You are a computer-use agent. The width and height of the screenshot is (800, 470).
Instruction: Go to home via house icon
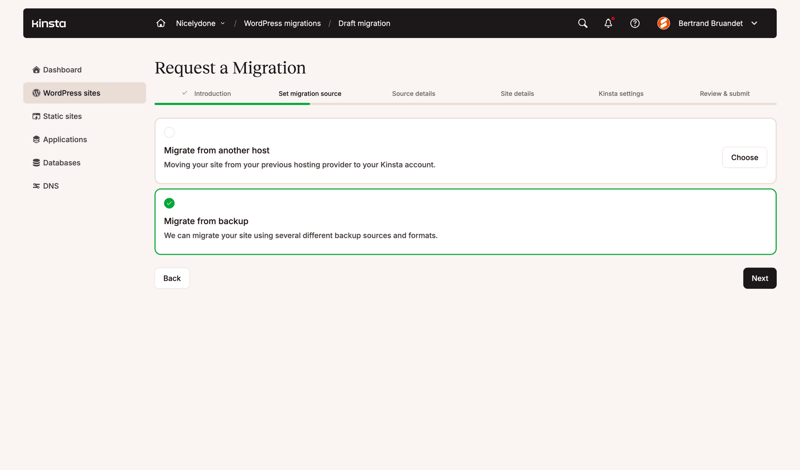pyautogui.click(x=161, y=23)
